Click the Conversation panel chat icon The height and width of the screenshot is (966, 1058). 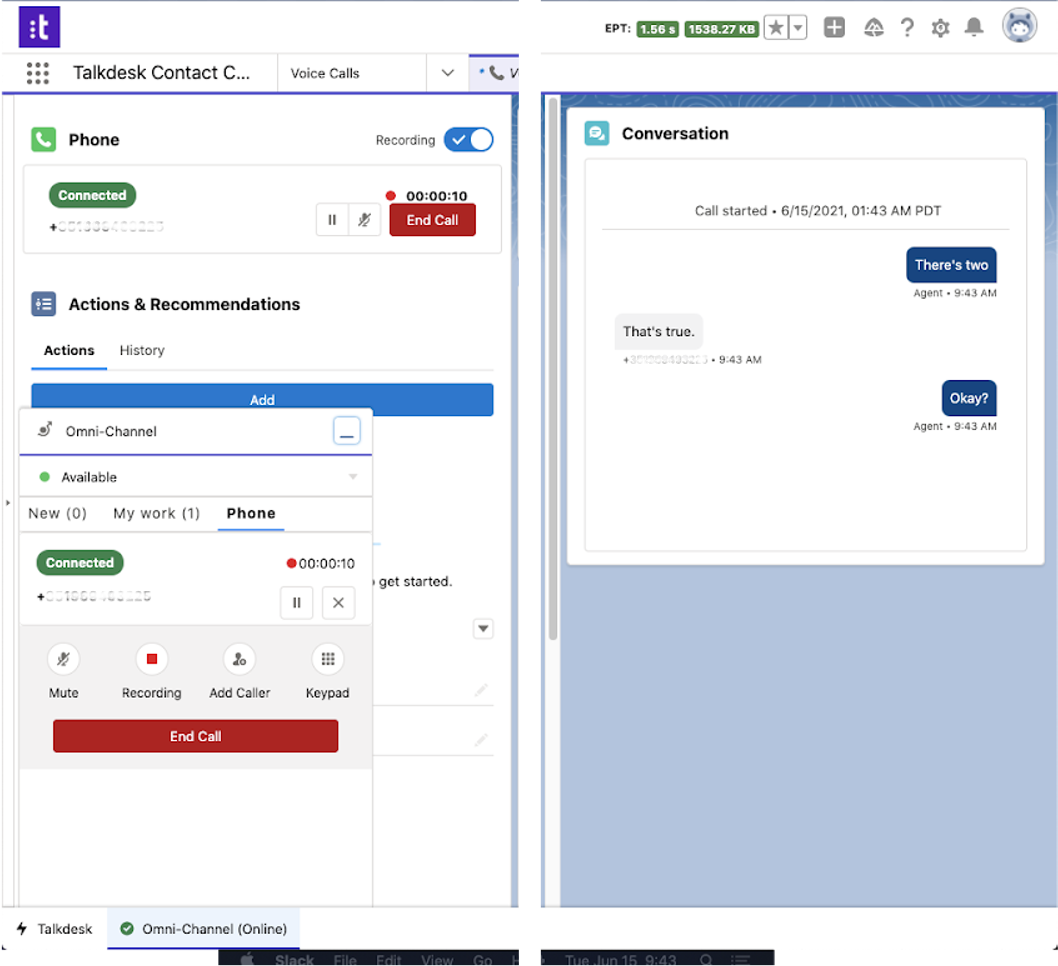point(597,133)
